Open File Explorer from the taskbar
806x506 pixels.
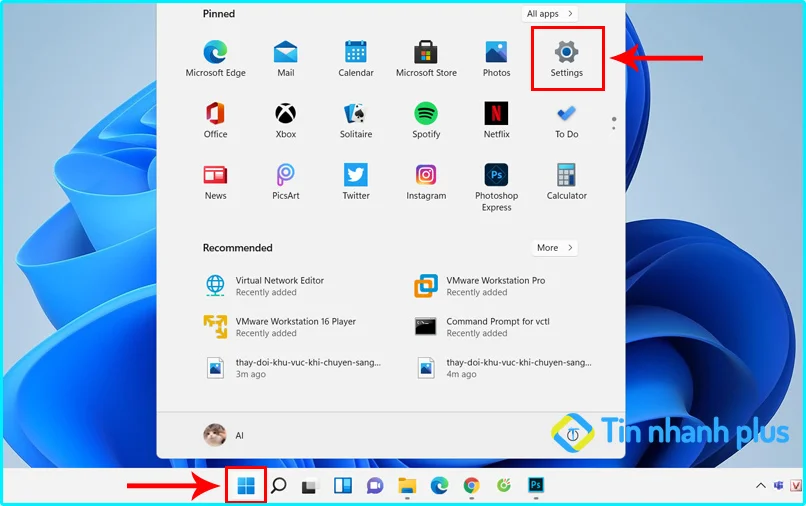pos(407,485)
